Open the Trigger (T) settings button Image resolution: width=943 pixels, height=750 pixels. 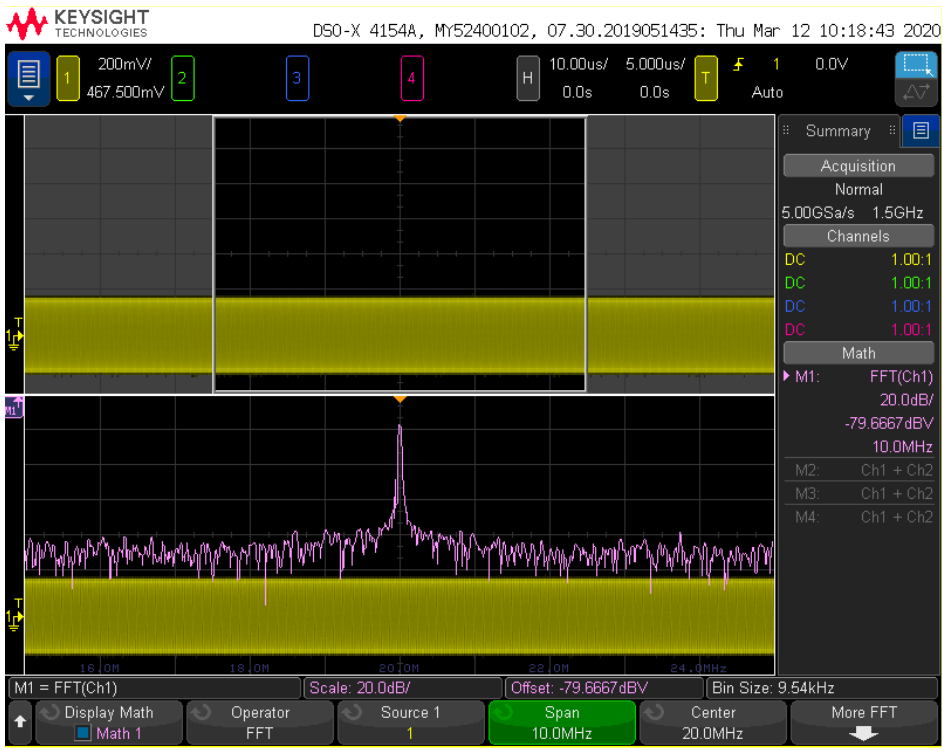click(706, 78)
